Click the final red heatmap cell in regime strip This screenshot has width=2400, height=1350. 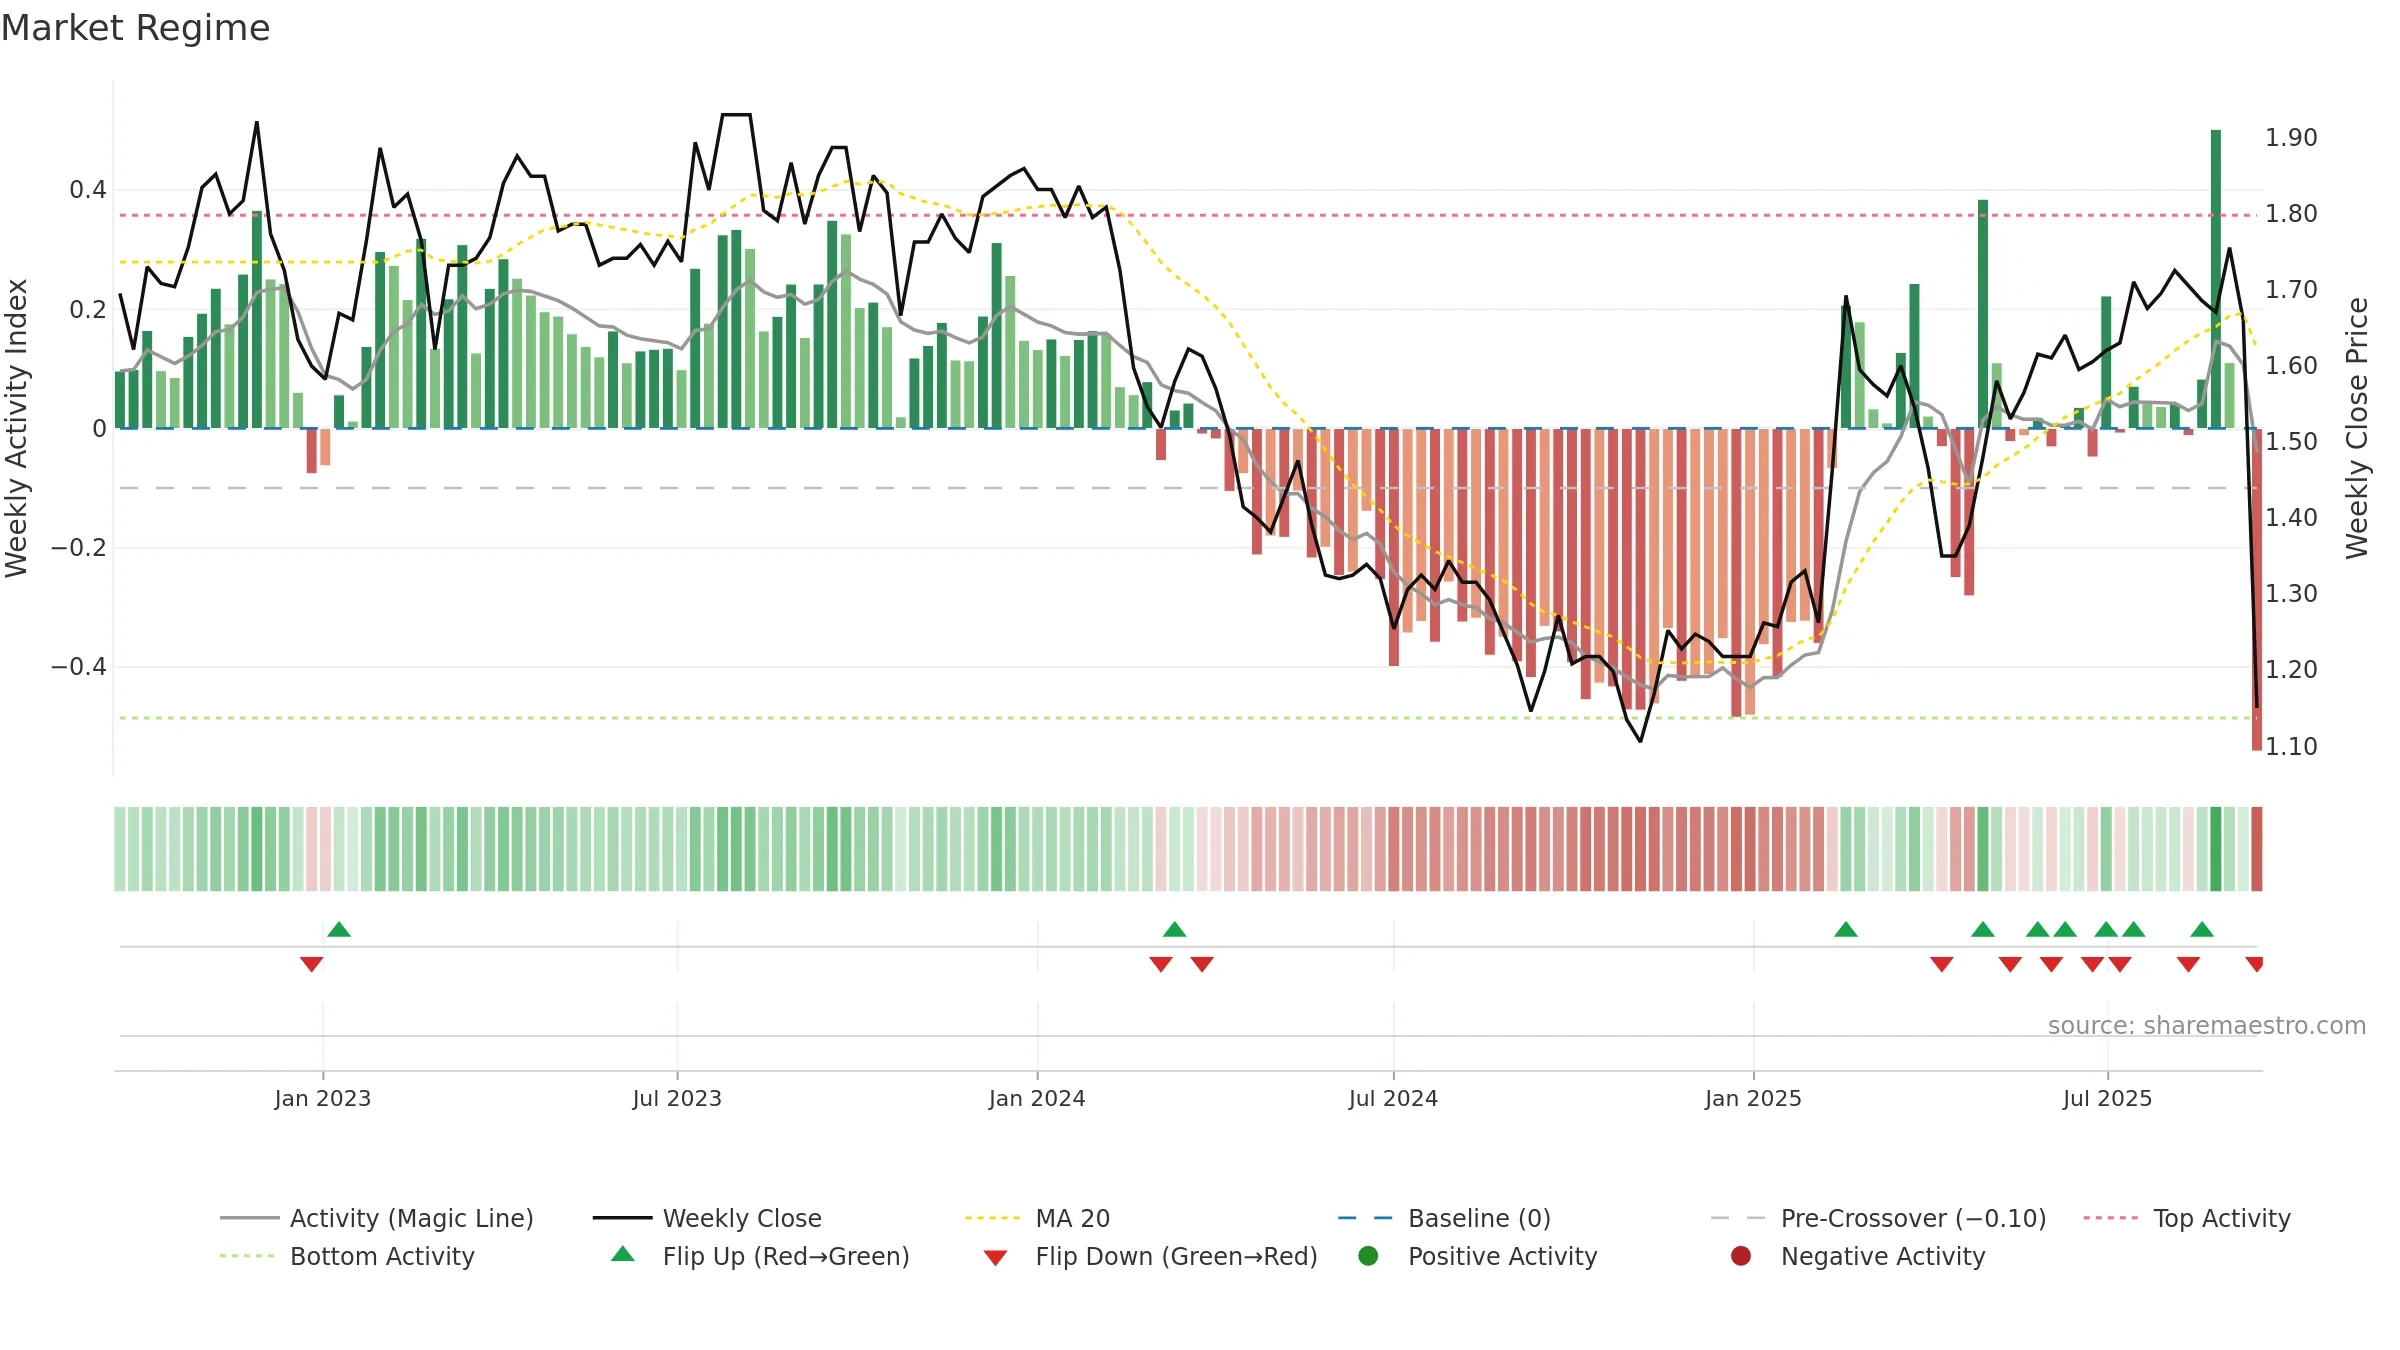click(x=2257, y=849)
